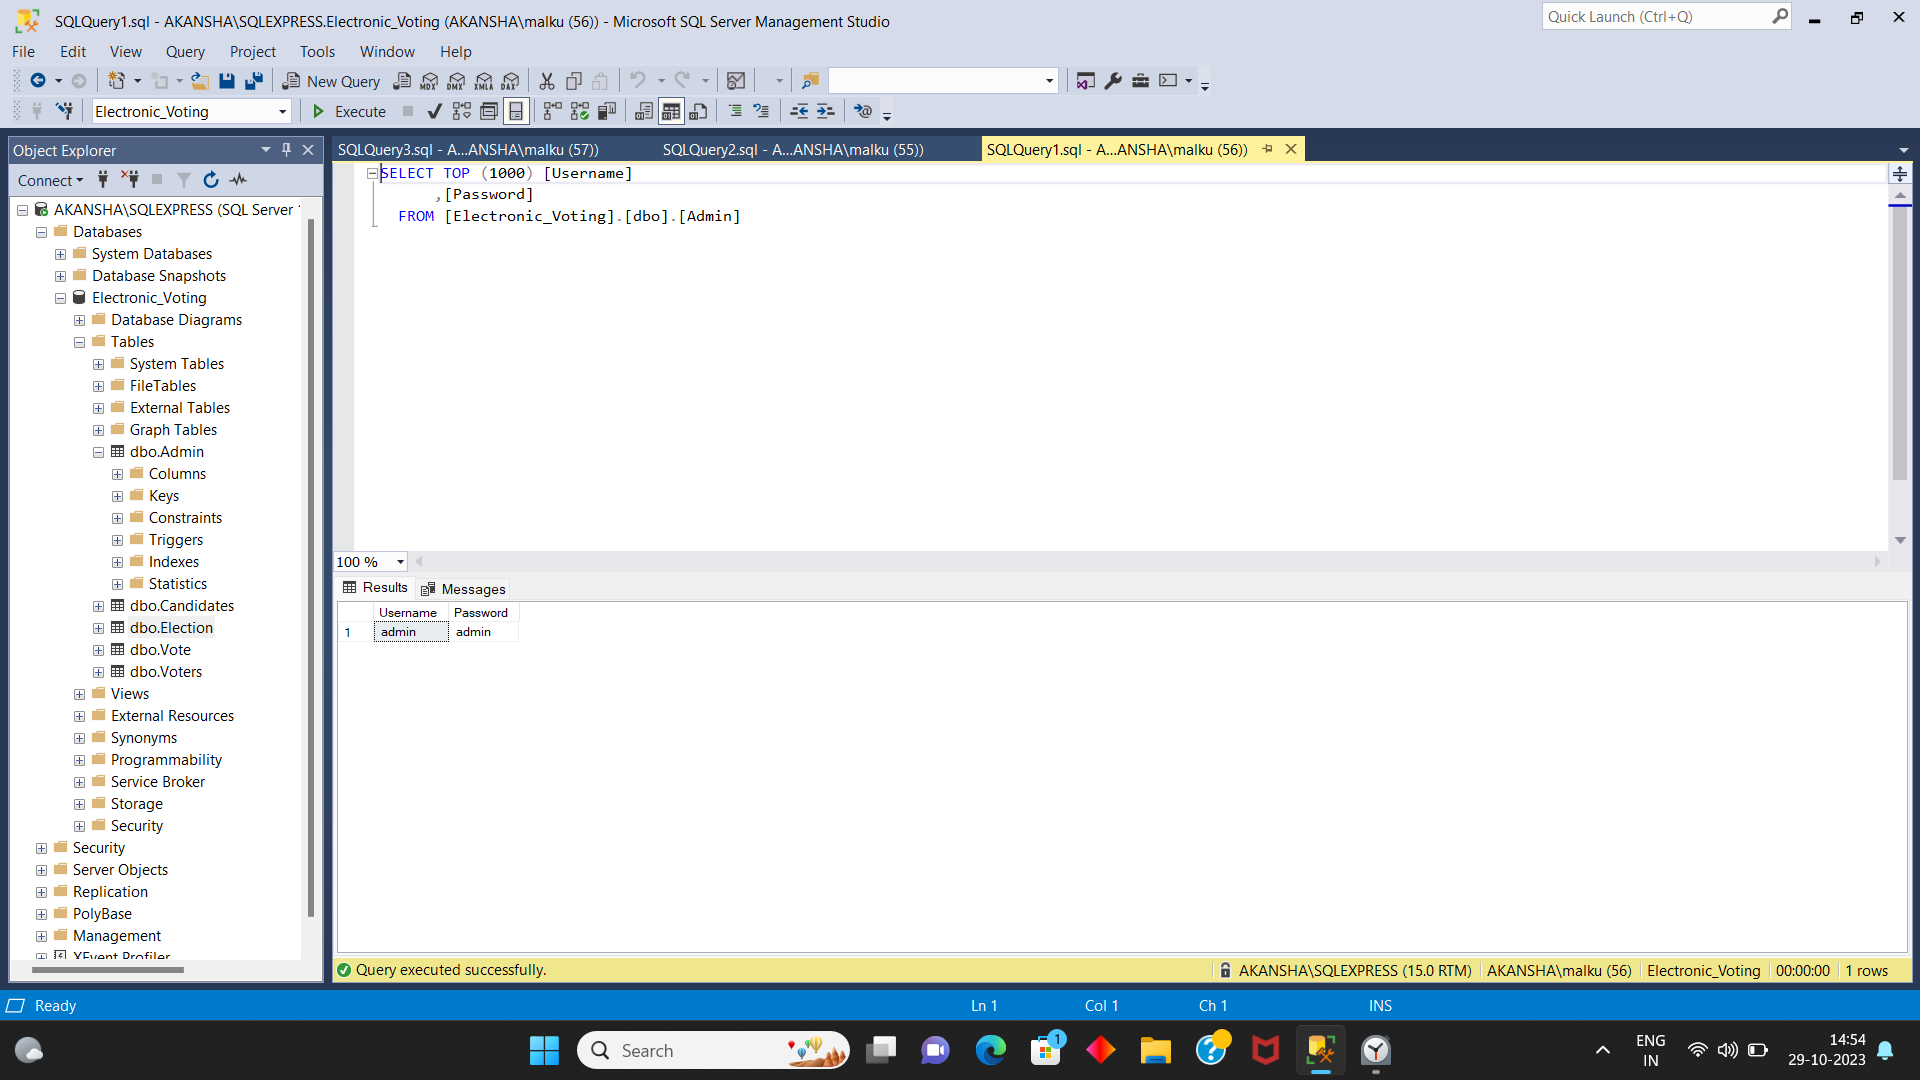This screenshot has width=1920, height=1080.
Task: Expand the dbo.Candidates table node
Action: click(98, 606)
